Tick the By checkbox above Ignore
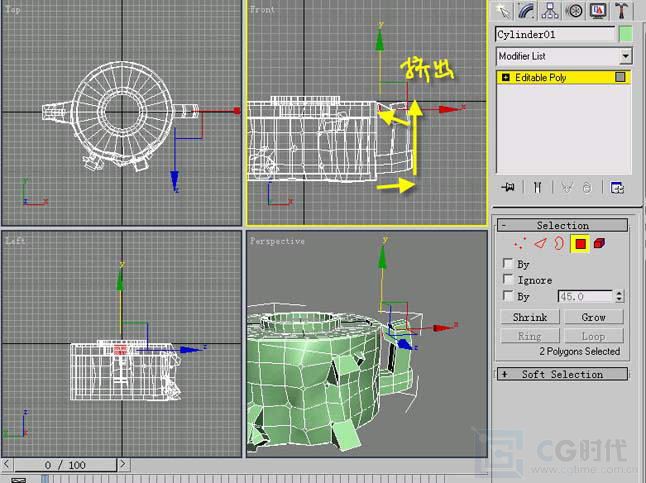The image size is (646, 483). (x=508, y=263)
